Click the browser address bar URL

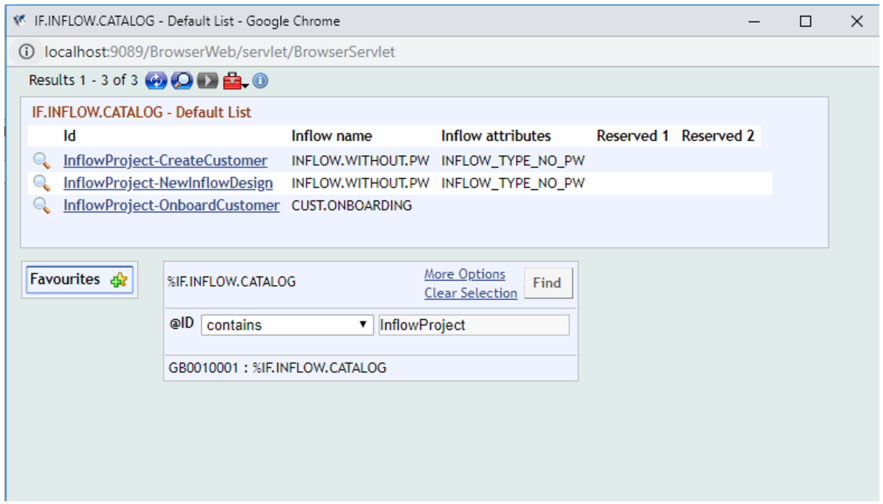(220, 51)
